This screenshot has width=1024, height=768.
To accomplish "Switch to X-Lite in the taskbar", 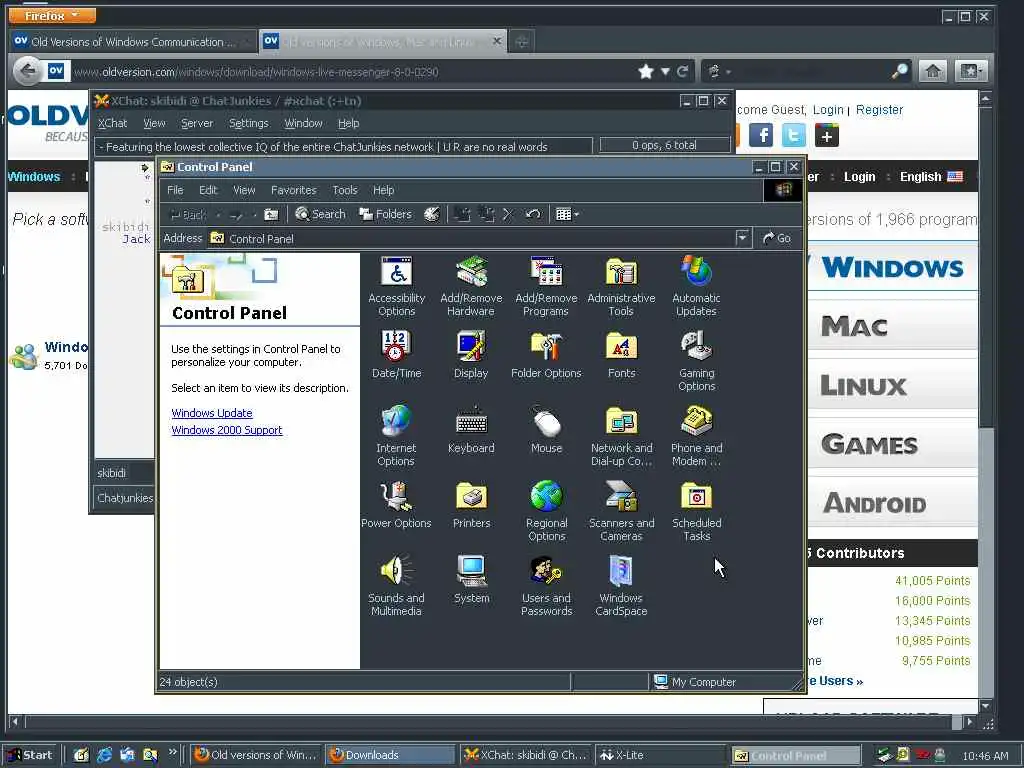I will (x=659, y=755).
